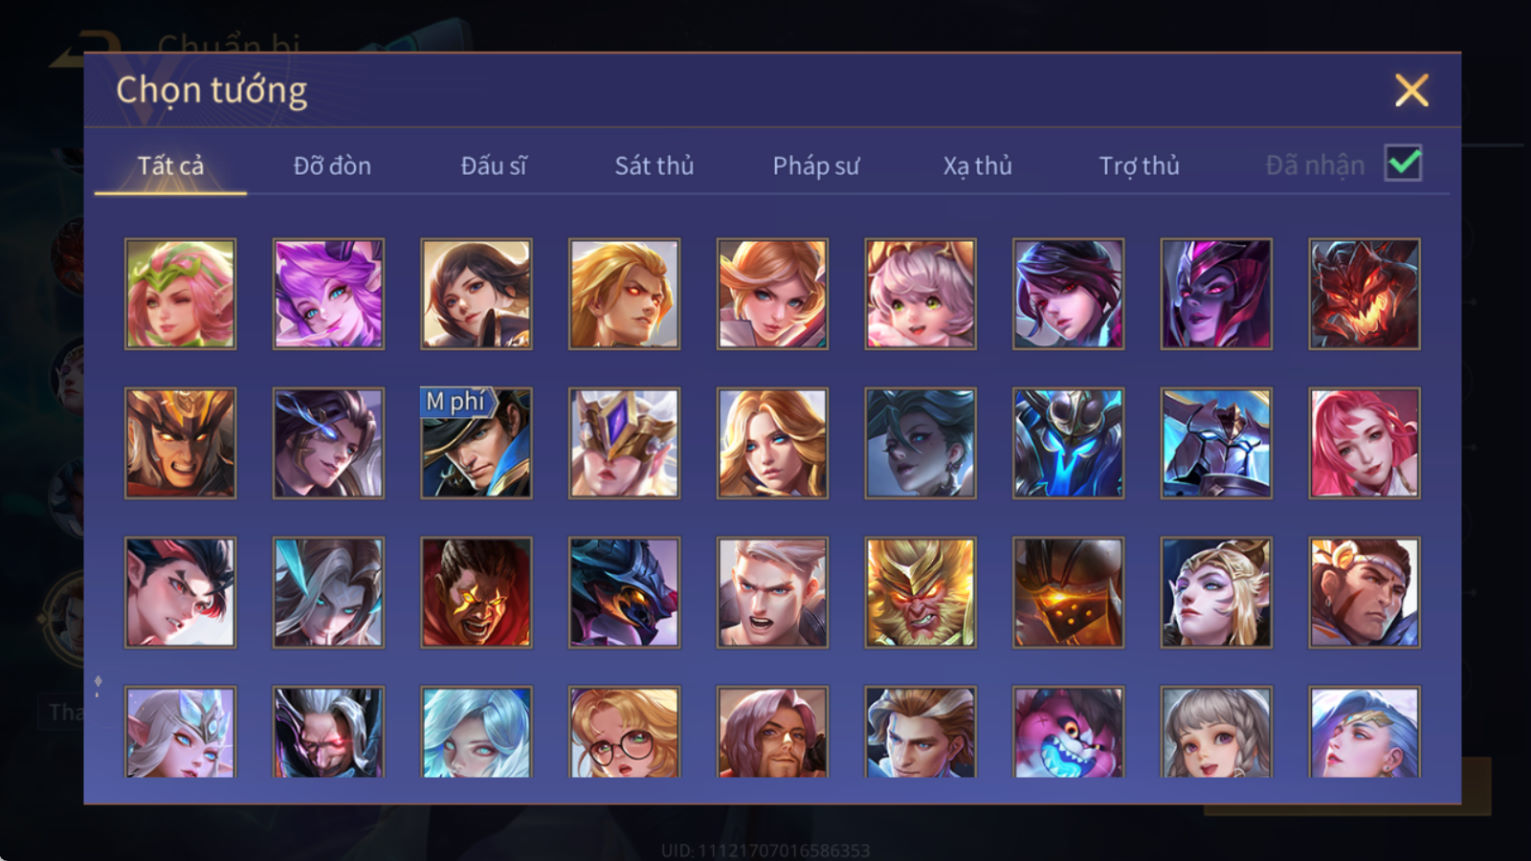The width and height of the screenshot is (1531, 861).
Task: Choose the silver knight mech hero
Action: [1216, 443]
